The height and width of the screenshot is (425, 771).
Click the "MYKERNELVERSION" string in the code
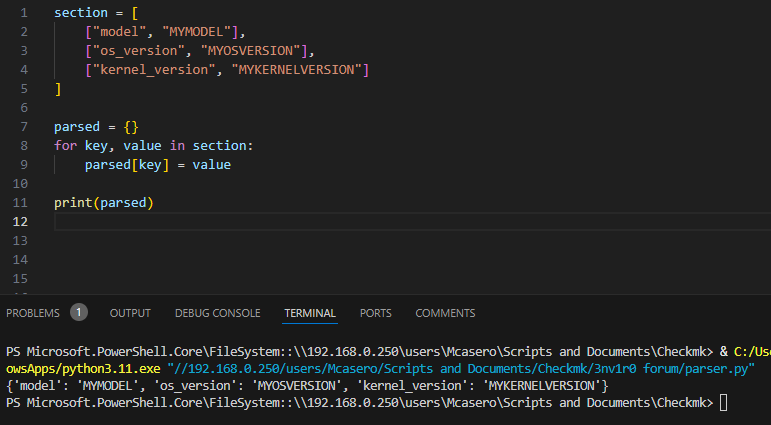pos(300,69)
